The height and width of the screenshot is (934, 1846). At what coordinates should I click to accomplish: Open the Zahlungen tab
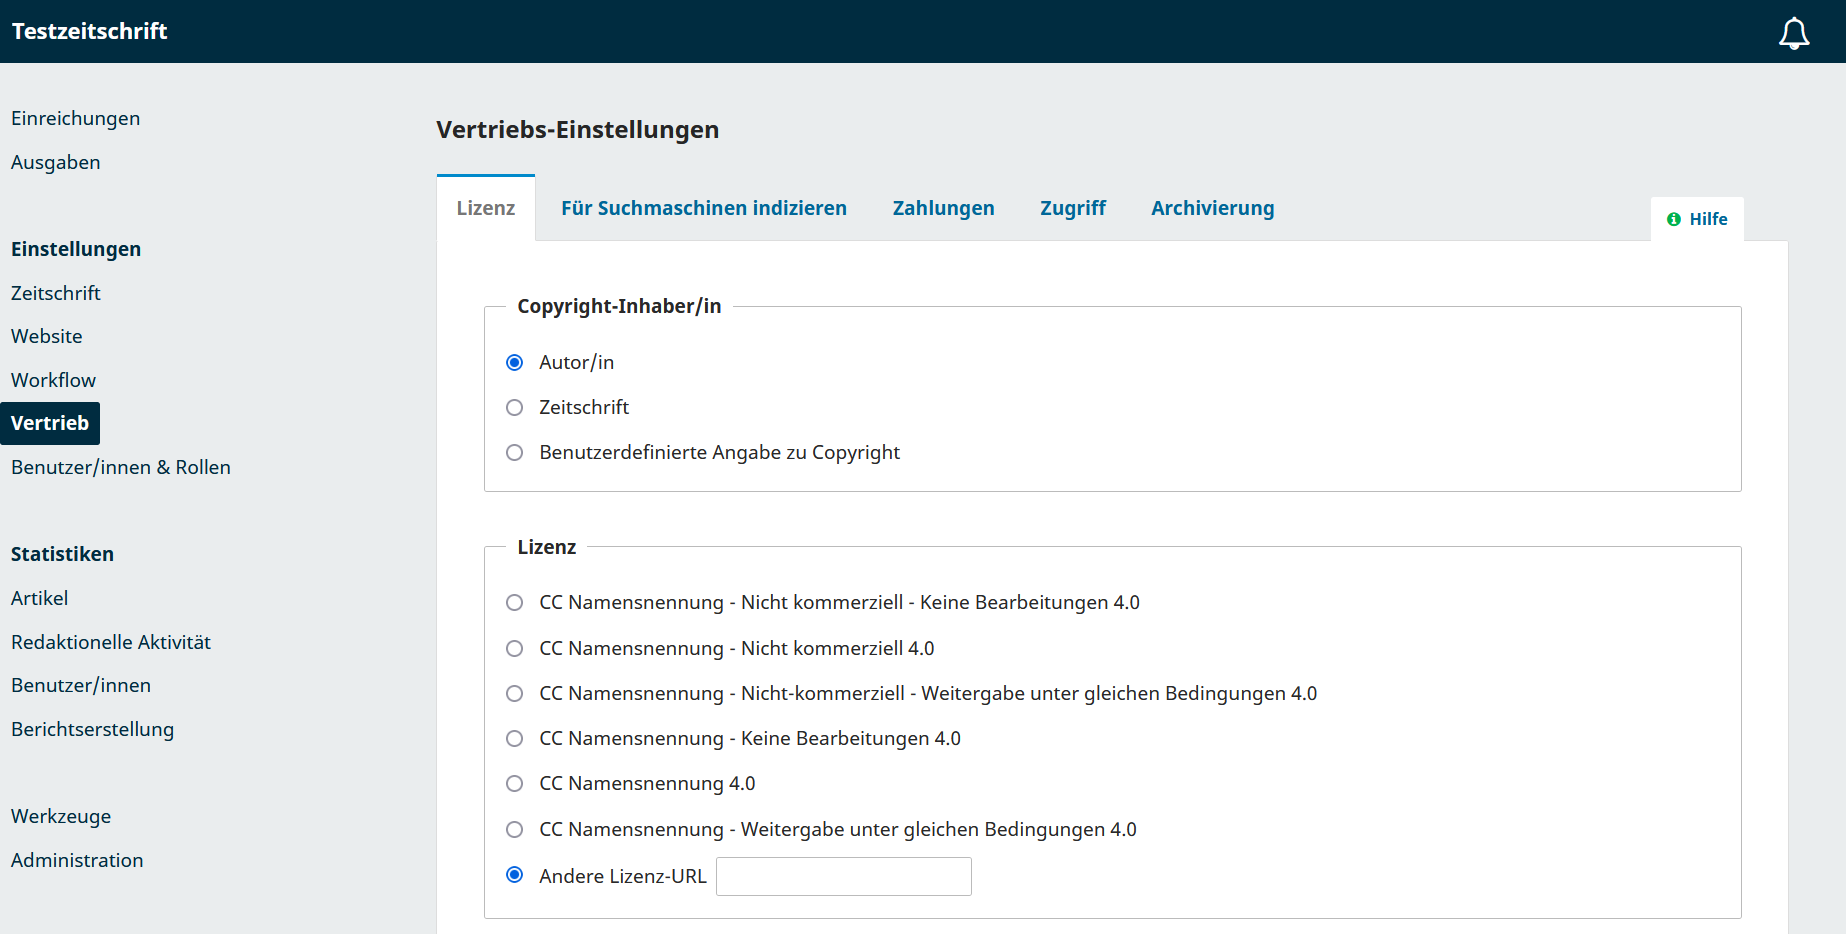(x=943, y=208)
